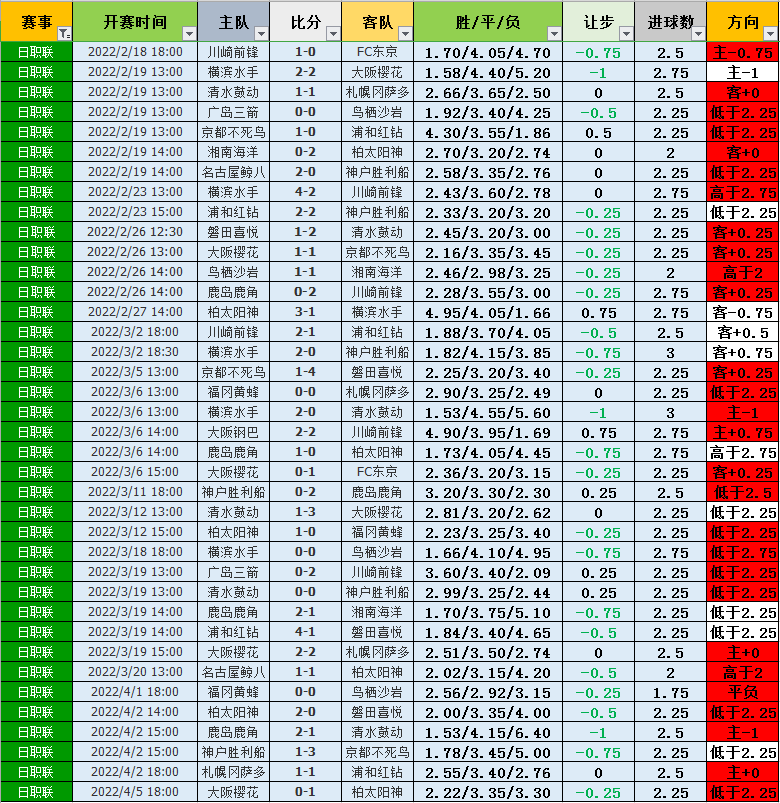Select odds cell 2.16/3.35/3.45
The image size is (780, 803).
(488, 252)
